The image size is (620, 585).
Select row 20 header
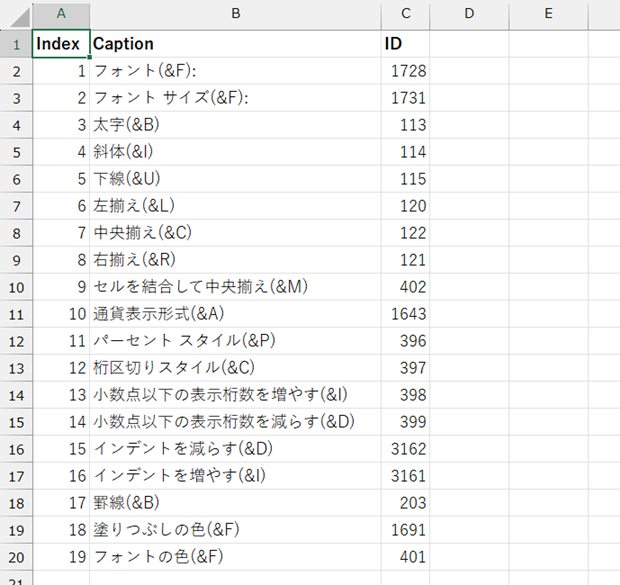click(16, 557)
